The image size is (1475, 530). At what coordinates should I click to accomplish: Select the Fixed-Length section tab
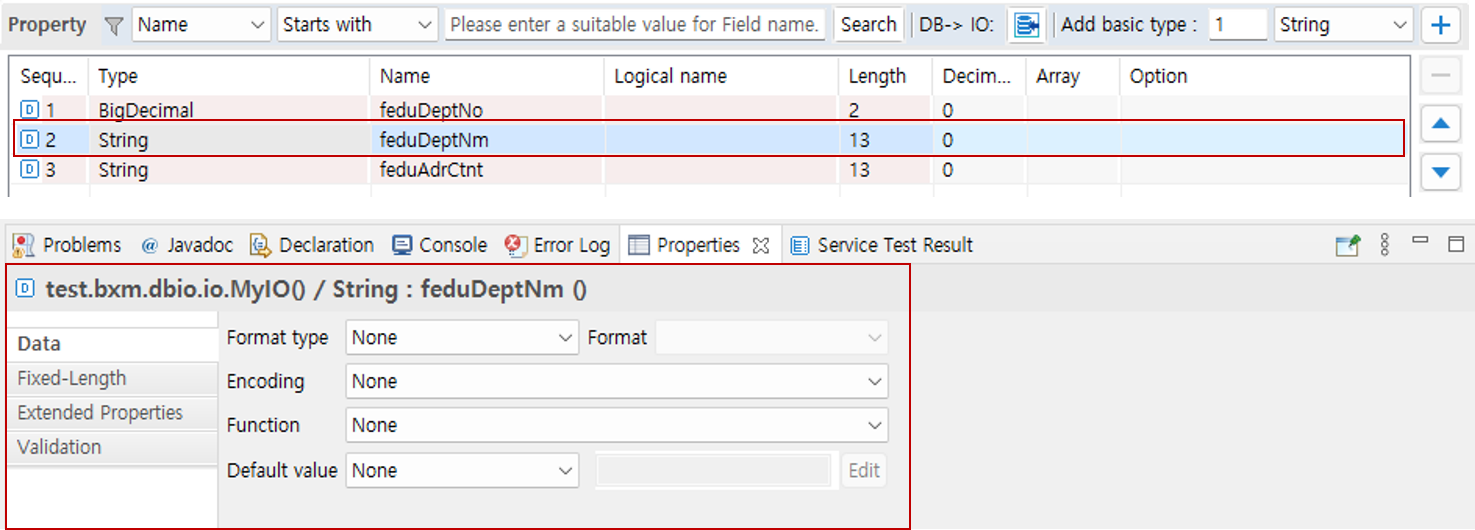[113, 379]
